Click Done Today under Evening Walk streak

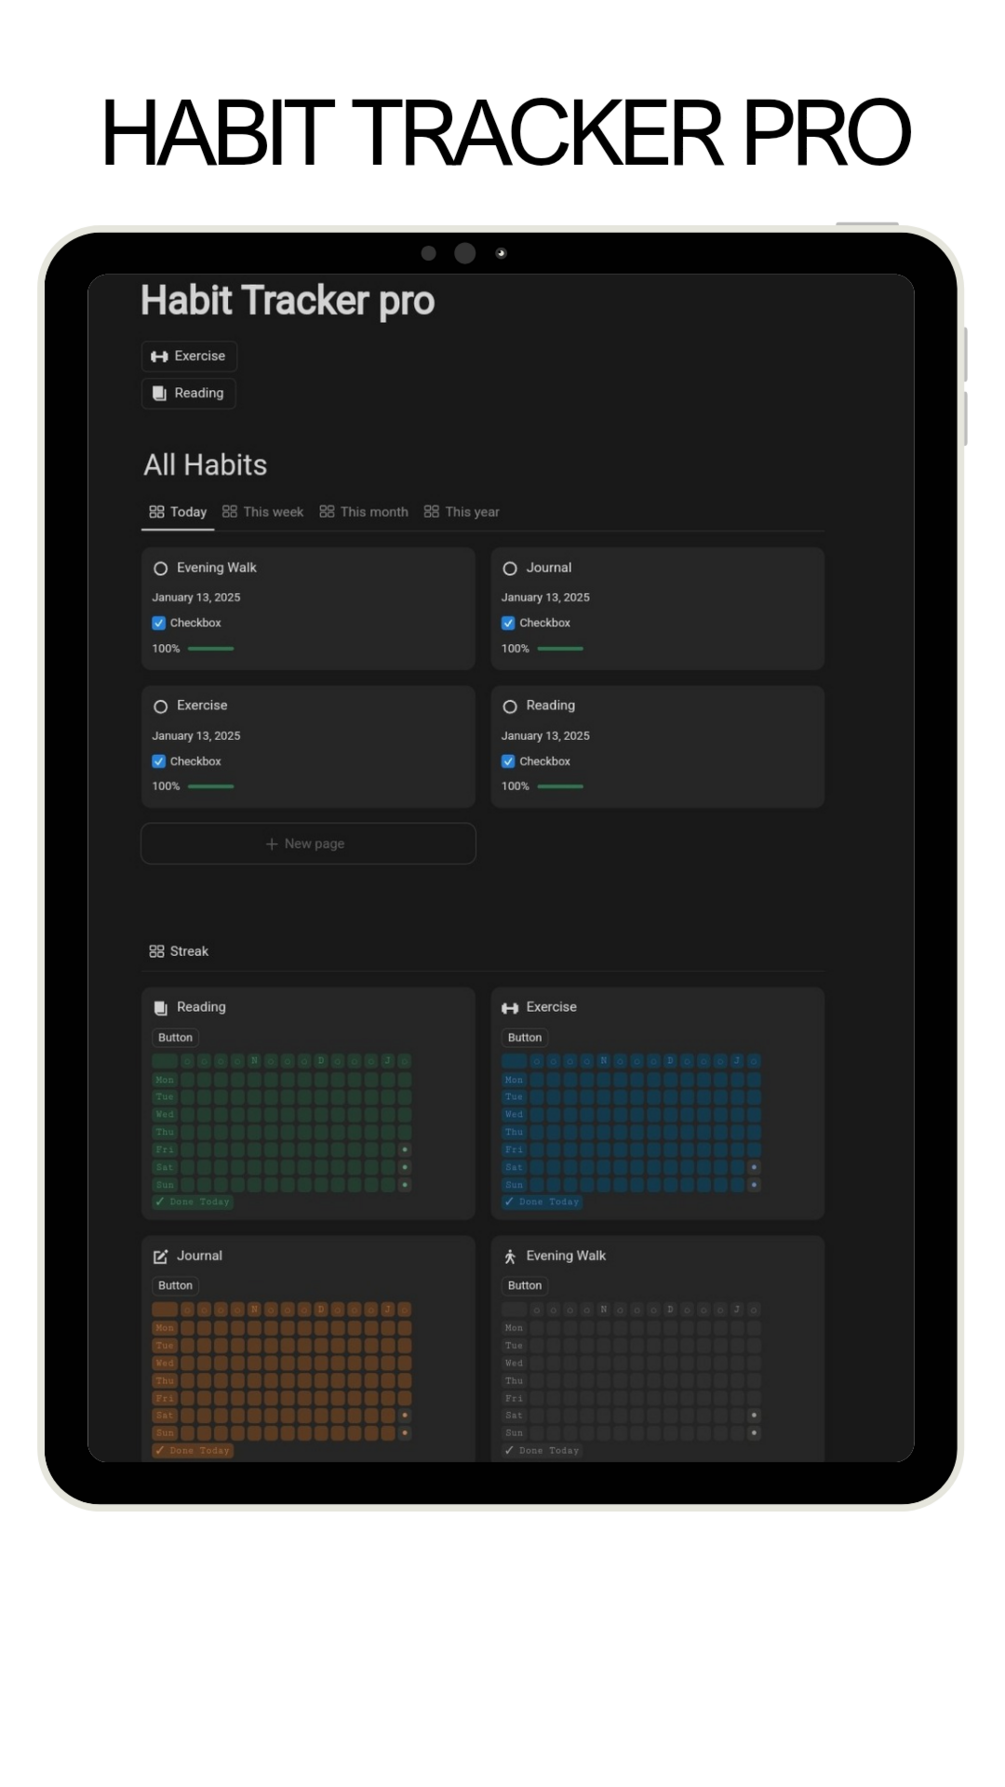tap(541, 1450)
